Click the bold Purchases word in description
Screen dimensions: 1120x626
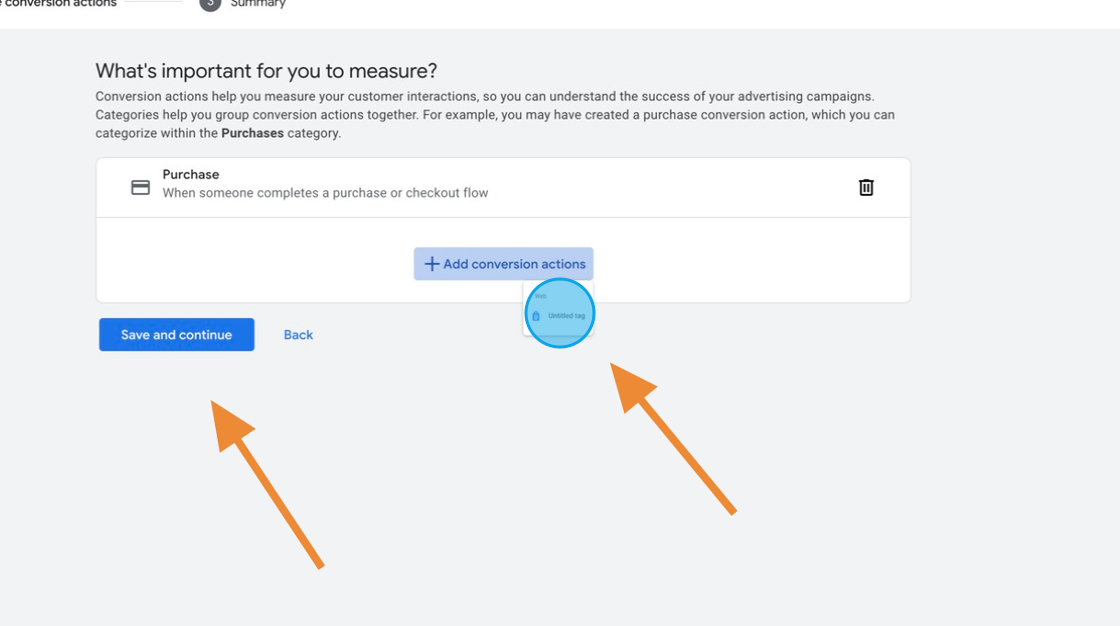pos(252,133)
